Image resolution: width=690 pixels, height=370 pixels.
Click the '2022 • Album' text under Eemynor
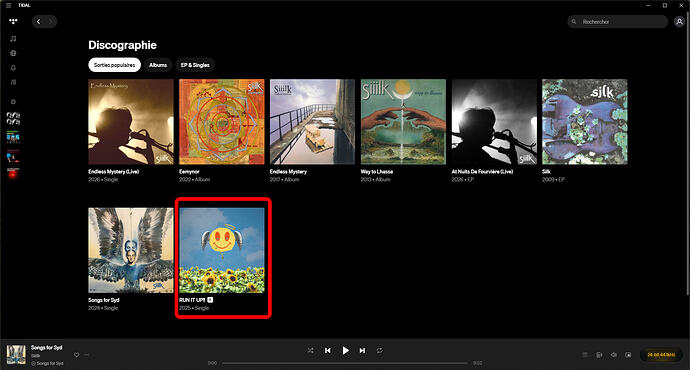click(x=195, y=180)
